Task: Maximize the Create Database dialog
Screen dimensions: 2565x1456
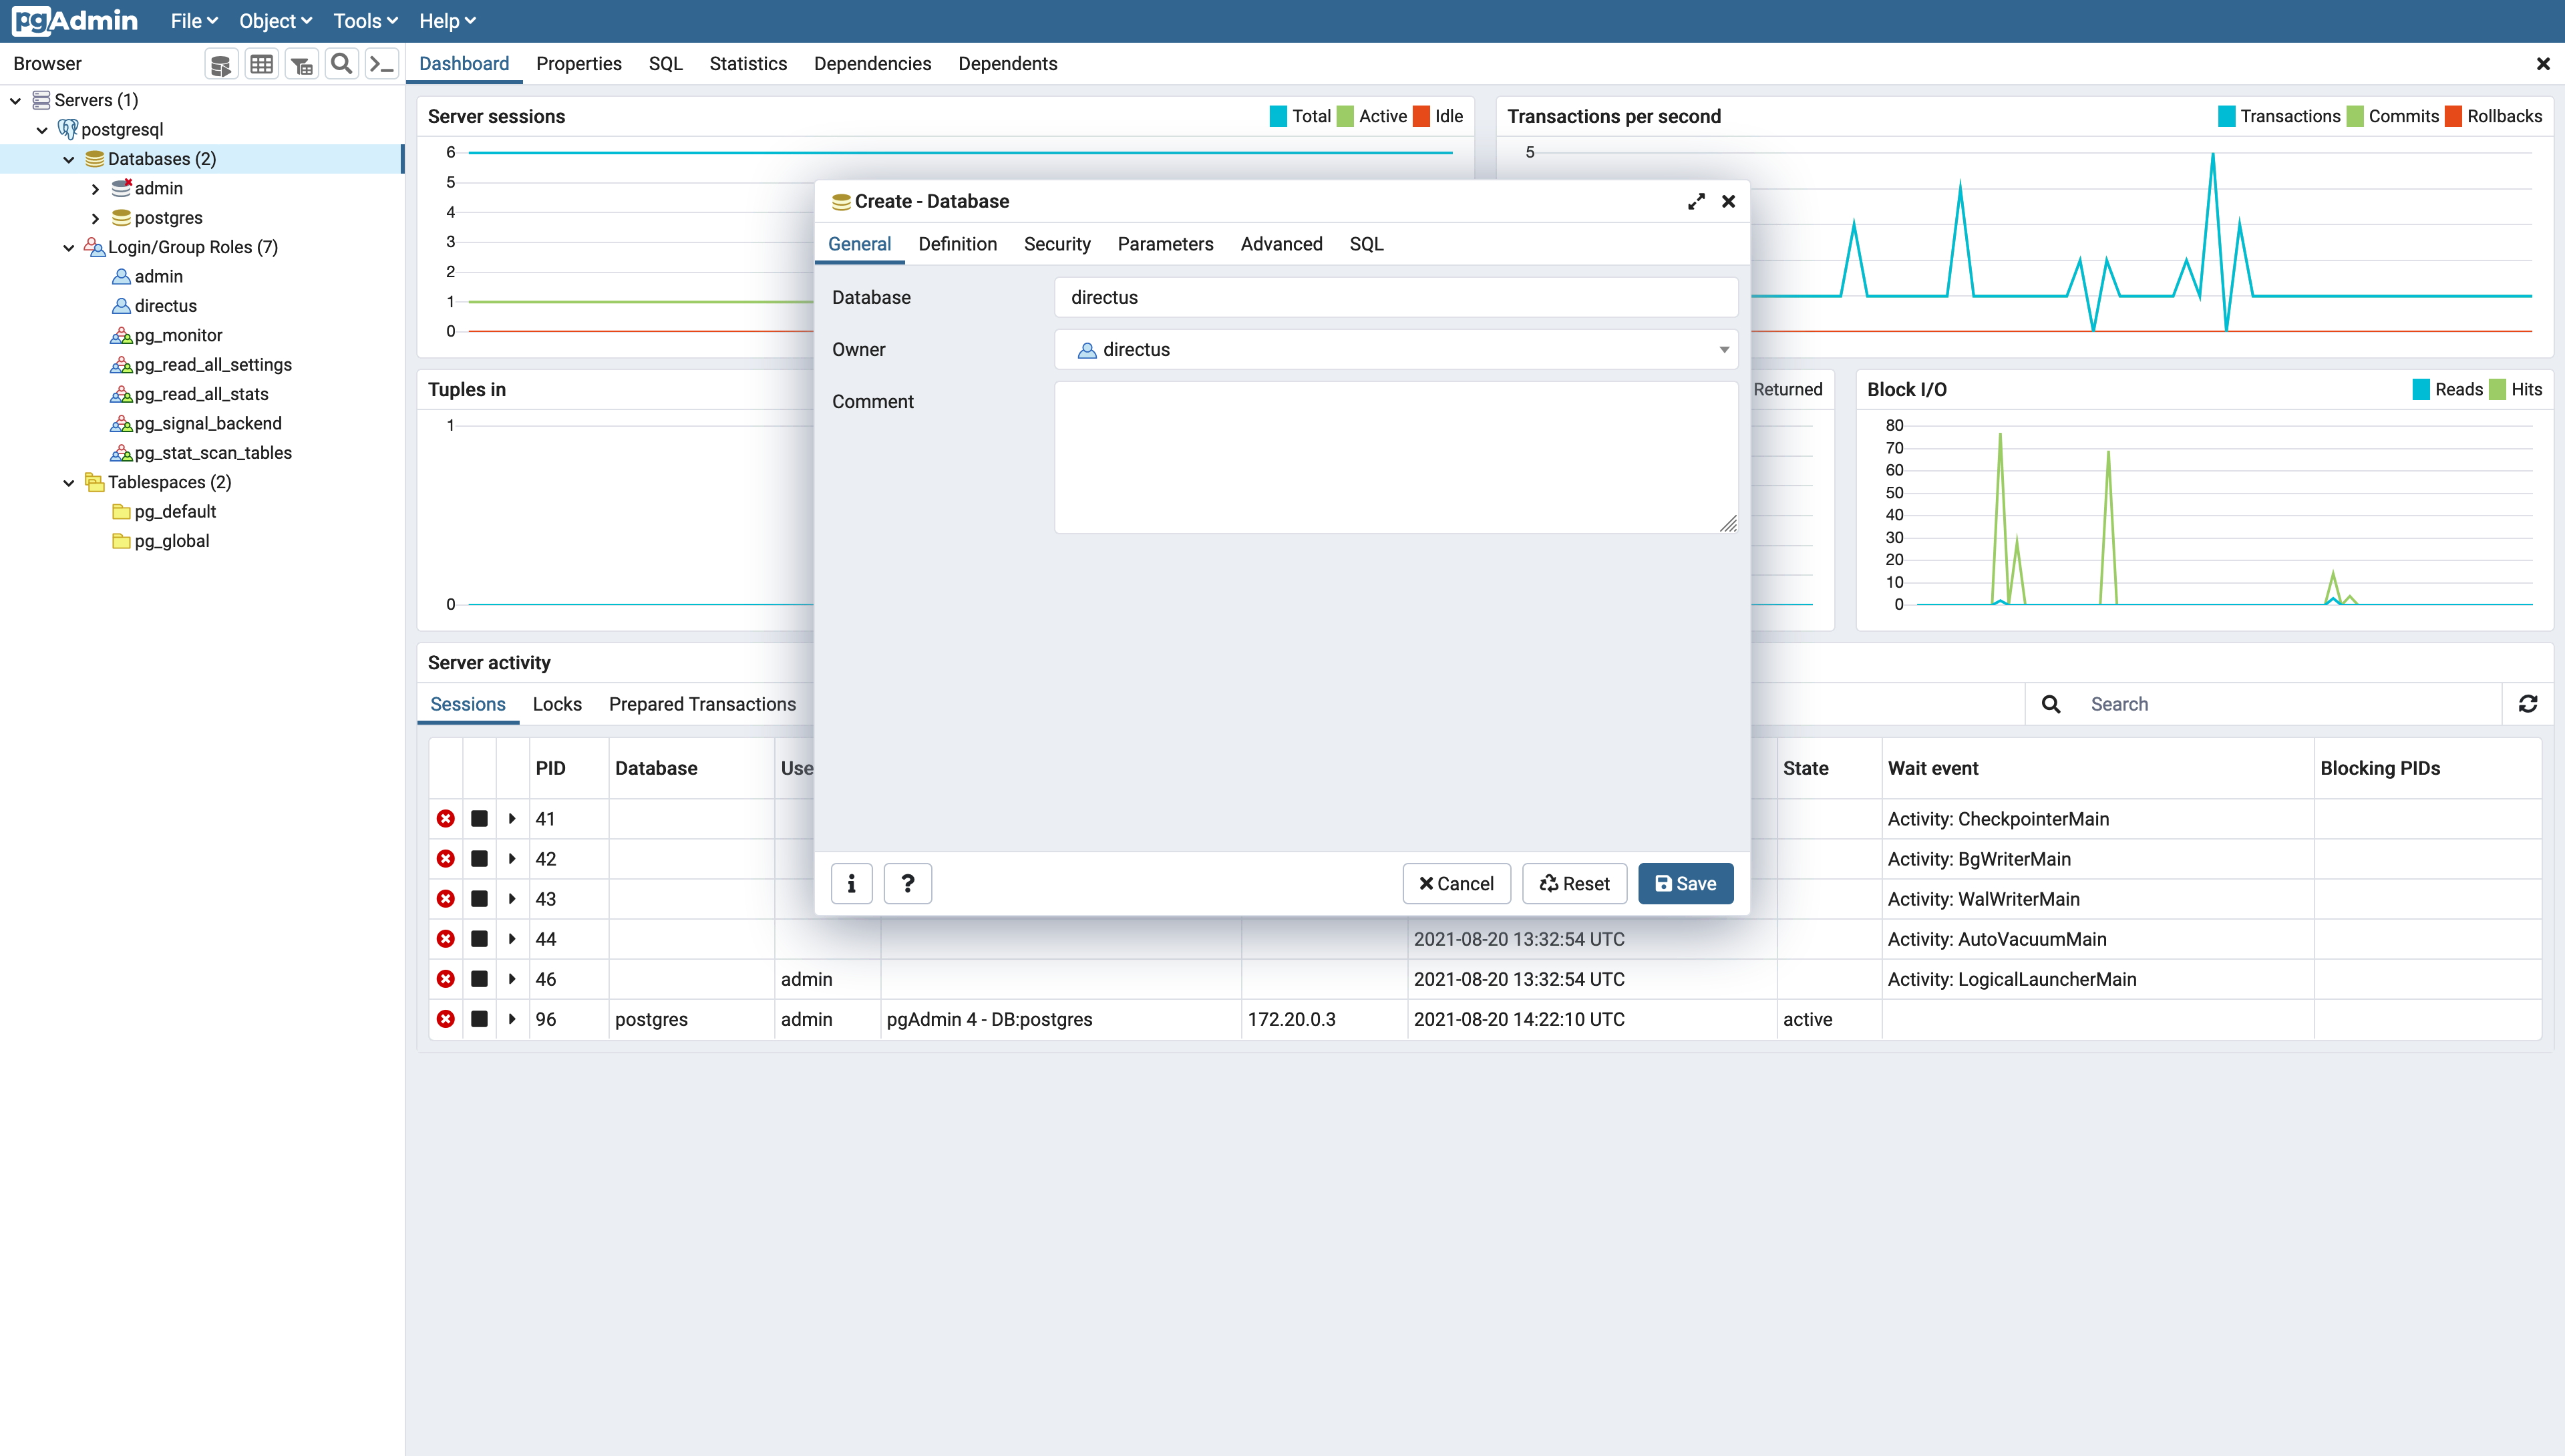Action: click(x=1696, y=201)
